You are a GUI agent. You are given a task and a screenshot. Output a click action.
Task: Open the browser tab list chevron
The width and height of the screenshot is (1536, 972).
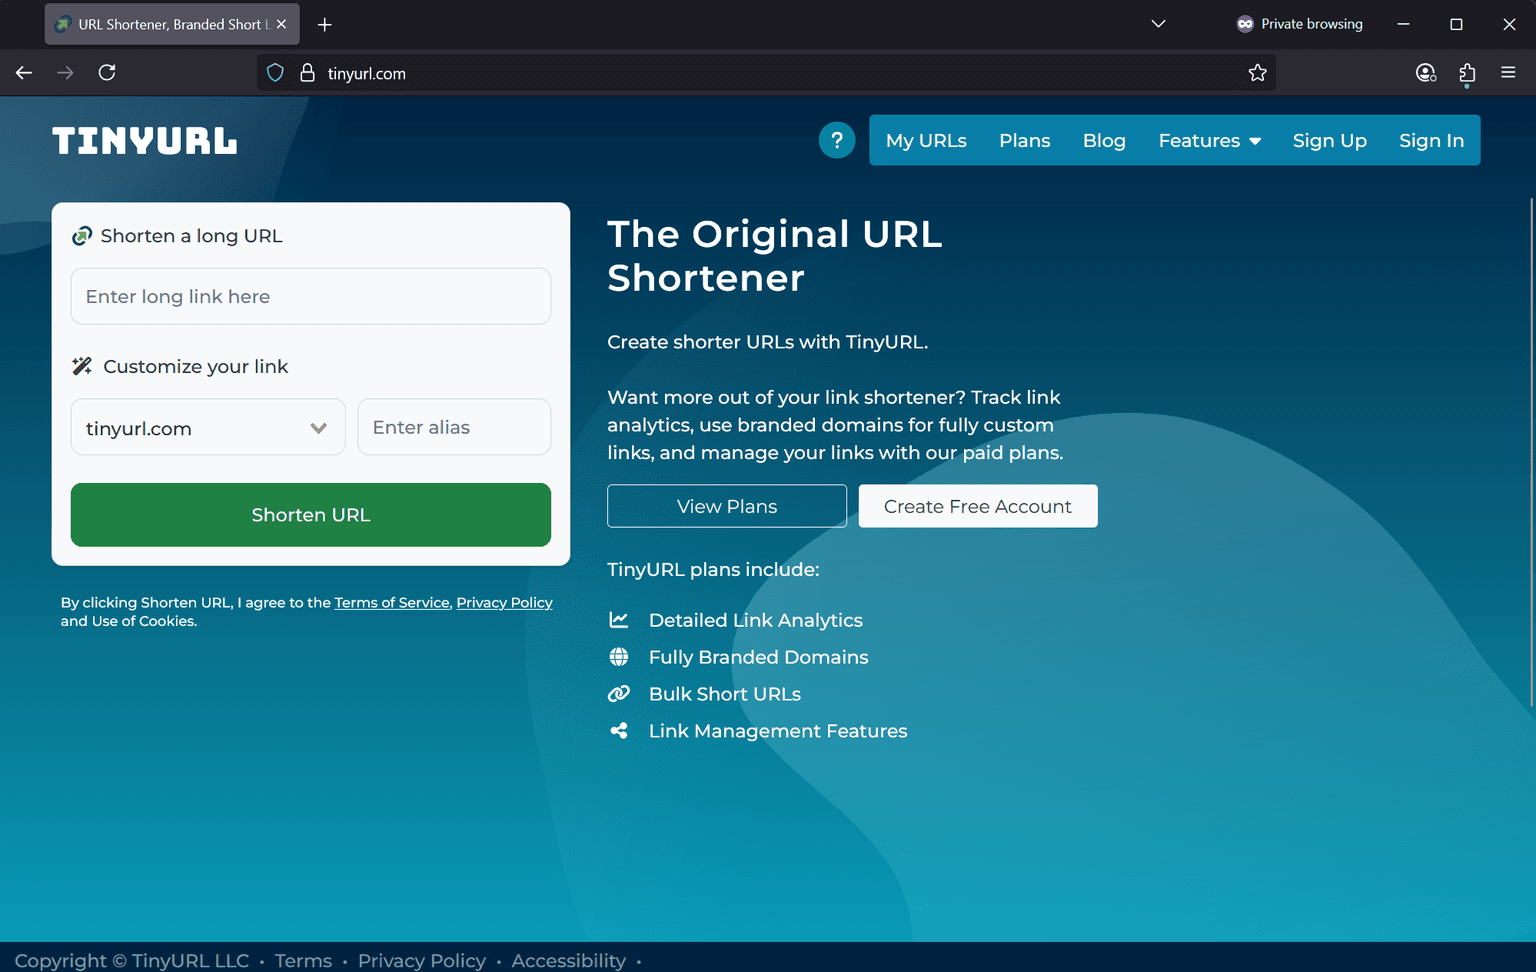[x=1158, y=23]
